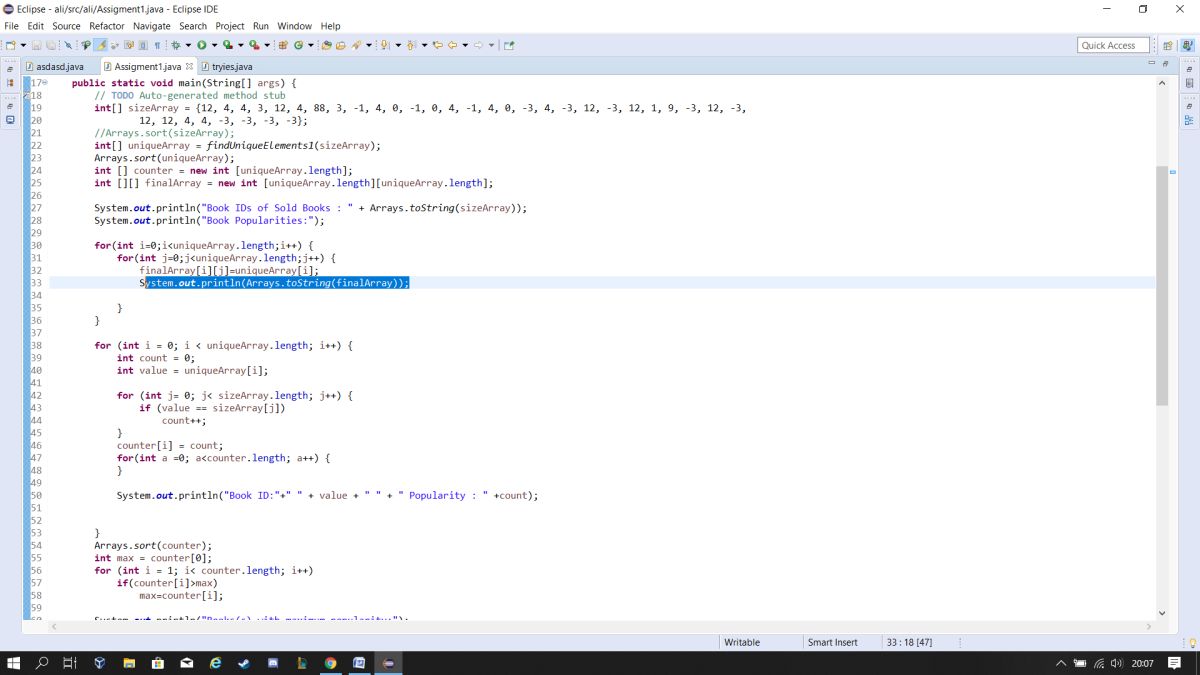The width and height of the screenshot is (1200, 675).
Task: Open the Windows Start menu
Action: [x=14, y=663]
